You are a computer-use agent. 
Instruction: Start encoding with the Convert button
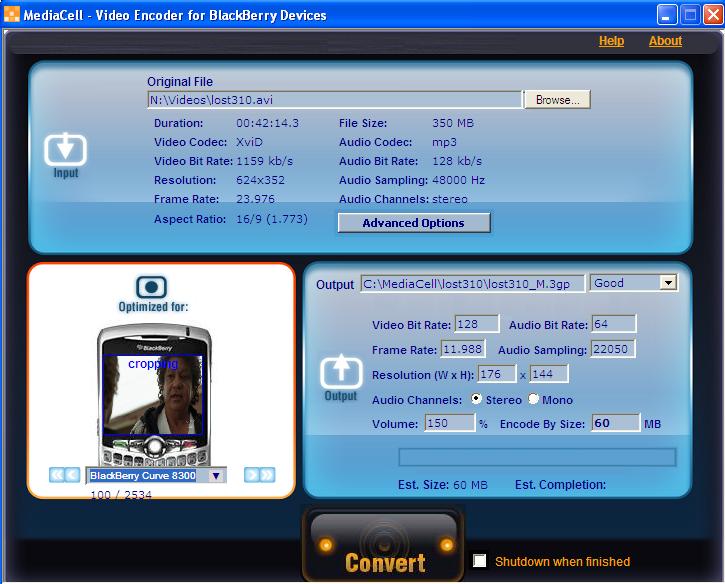click(x=384, y=546)
